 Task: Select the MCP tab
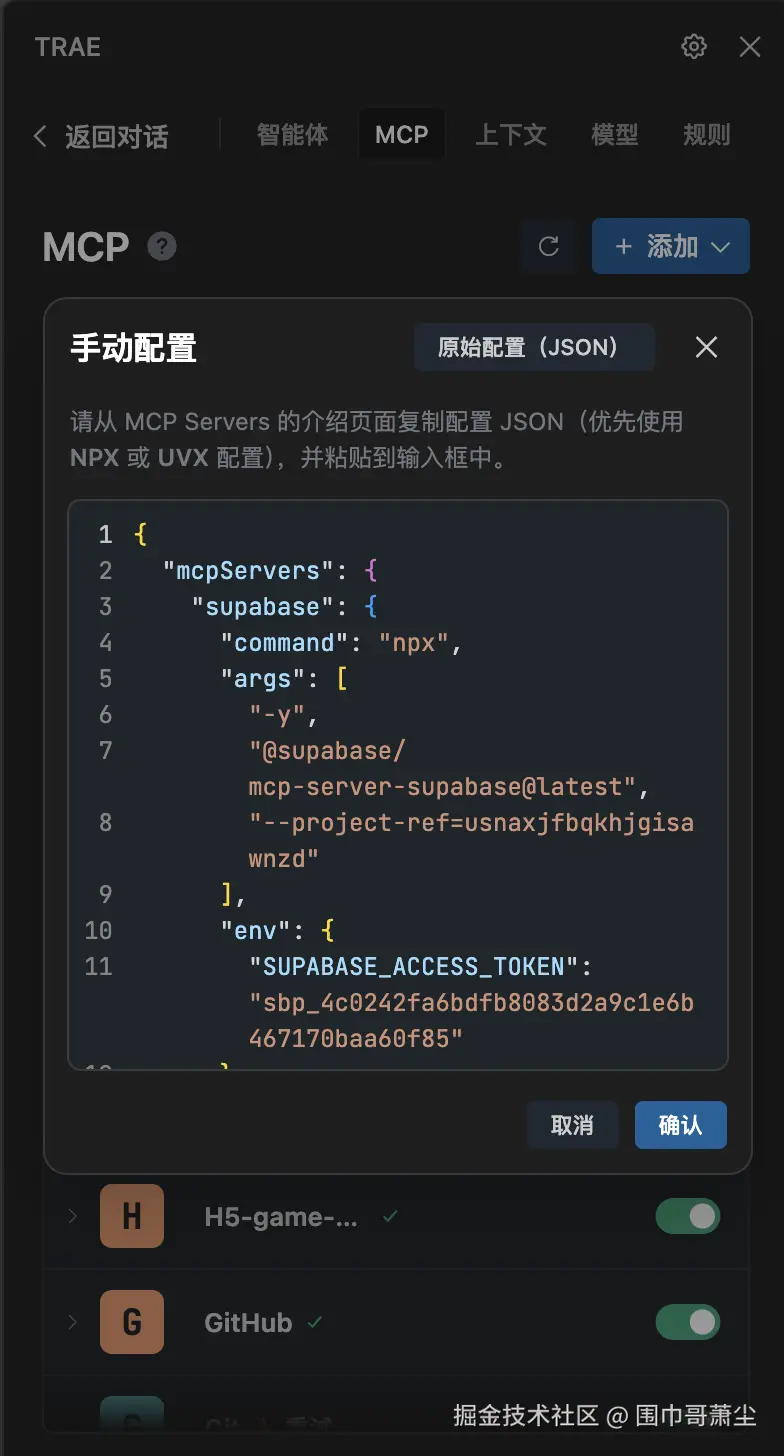pyautogui.click(x=401, y=135)
